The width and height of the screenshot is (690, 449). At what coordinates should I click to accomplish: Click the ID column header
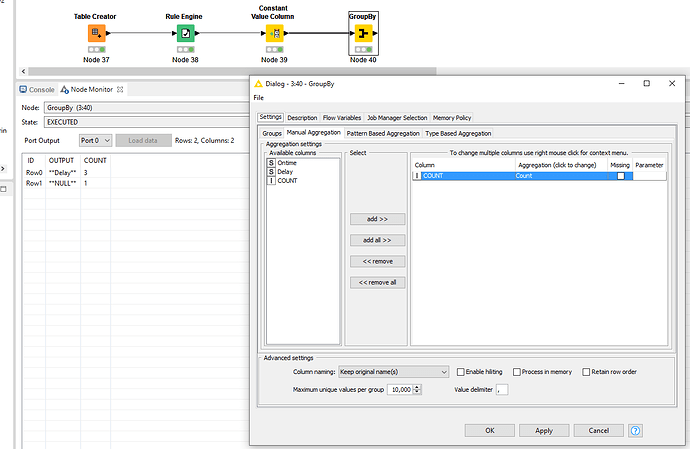31,161
